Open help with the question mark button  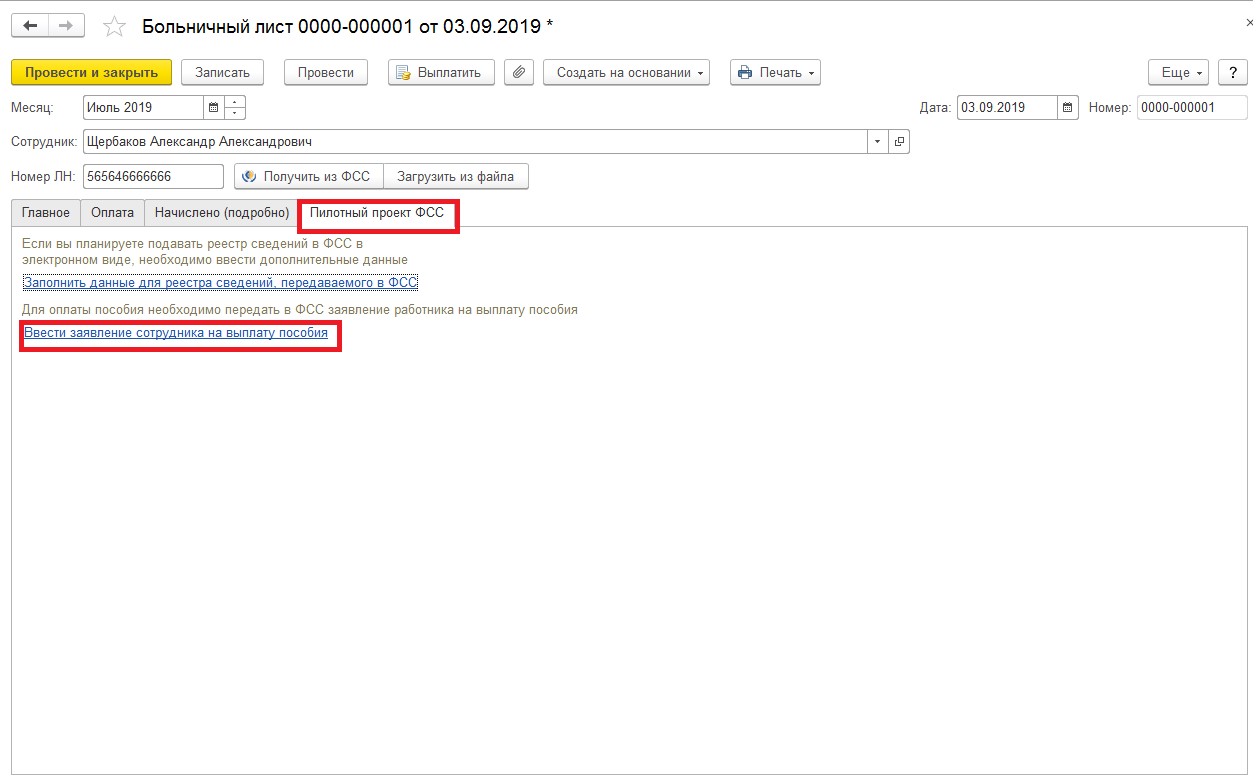[1233, 72]
